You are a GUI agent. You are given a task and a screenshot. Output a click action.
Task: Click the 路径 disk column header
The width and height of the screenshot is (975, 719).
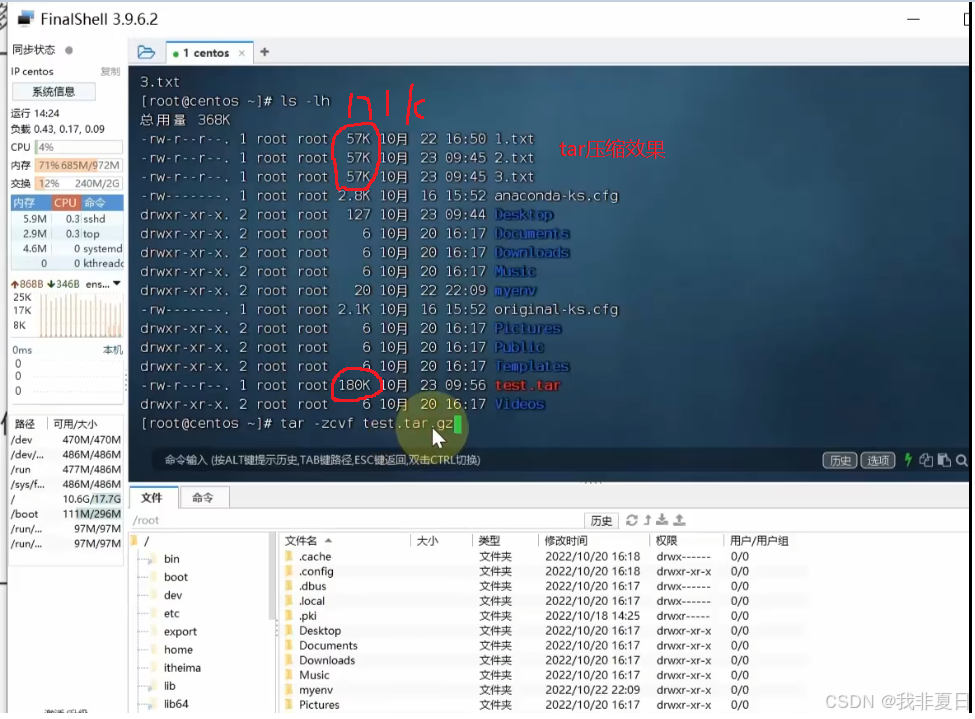point(25,424)
